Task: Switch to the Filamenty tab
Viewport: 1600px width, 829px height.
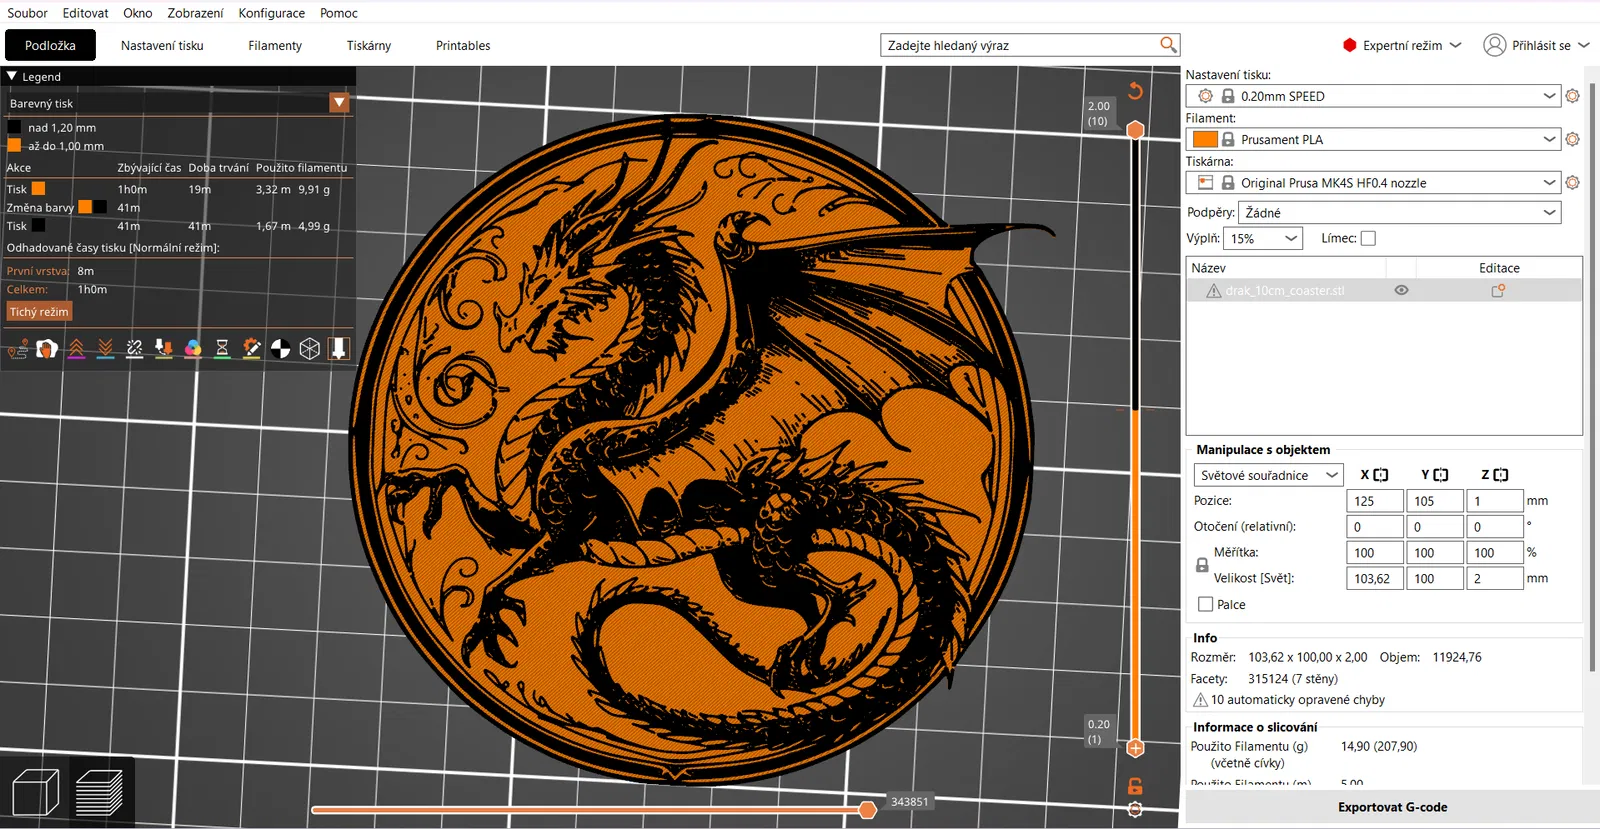Action: point(275,45)
